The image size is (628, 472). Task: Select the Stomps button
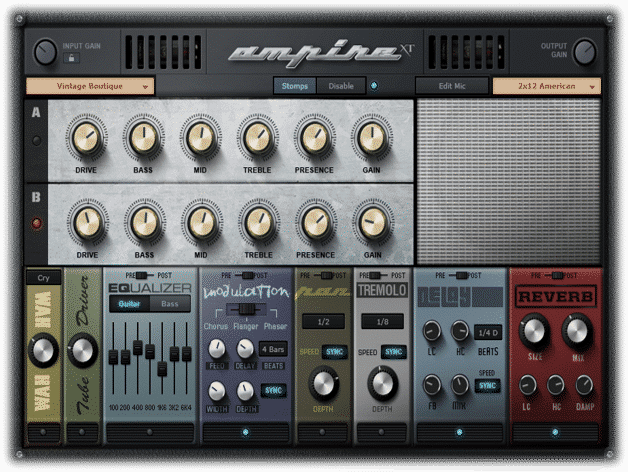click(295, 86)
